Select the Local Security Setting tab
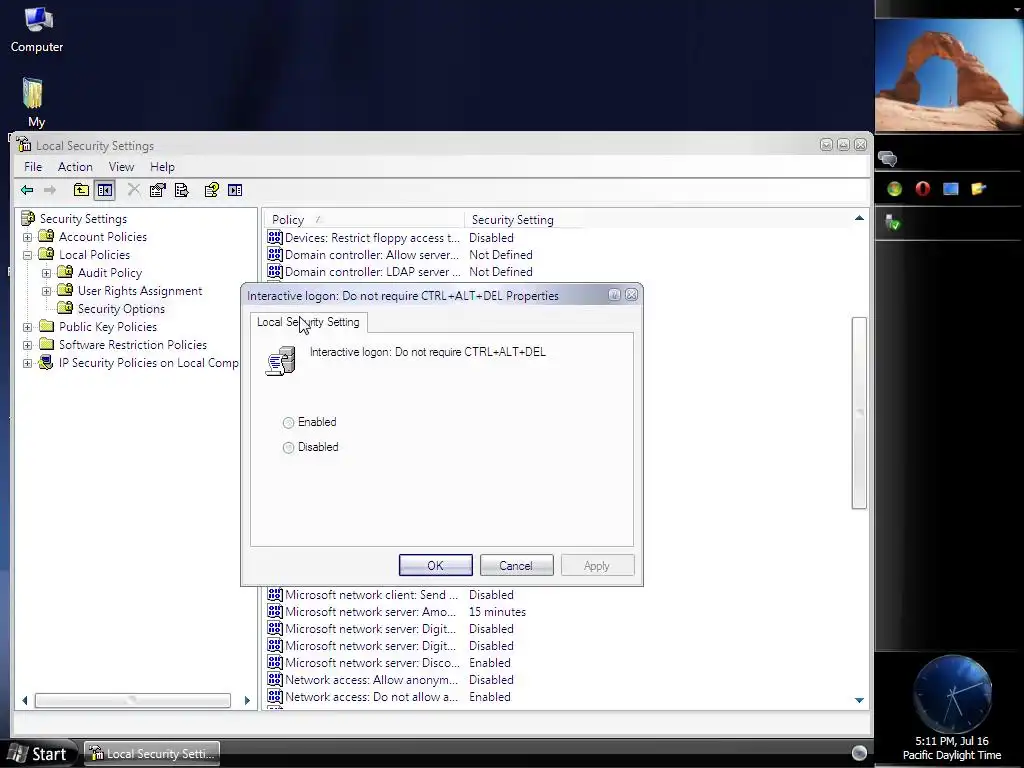This screenshot has height=768, width=1024. point(308,322)
